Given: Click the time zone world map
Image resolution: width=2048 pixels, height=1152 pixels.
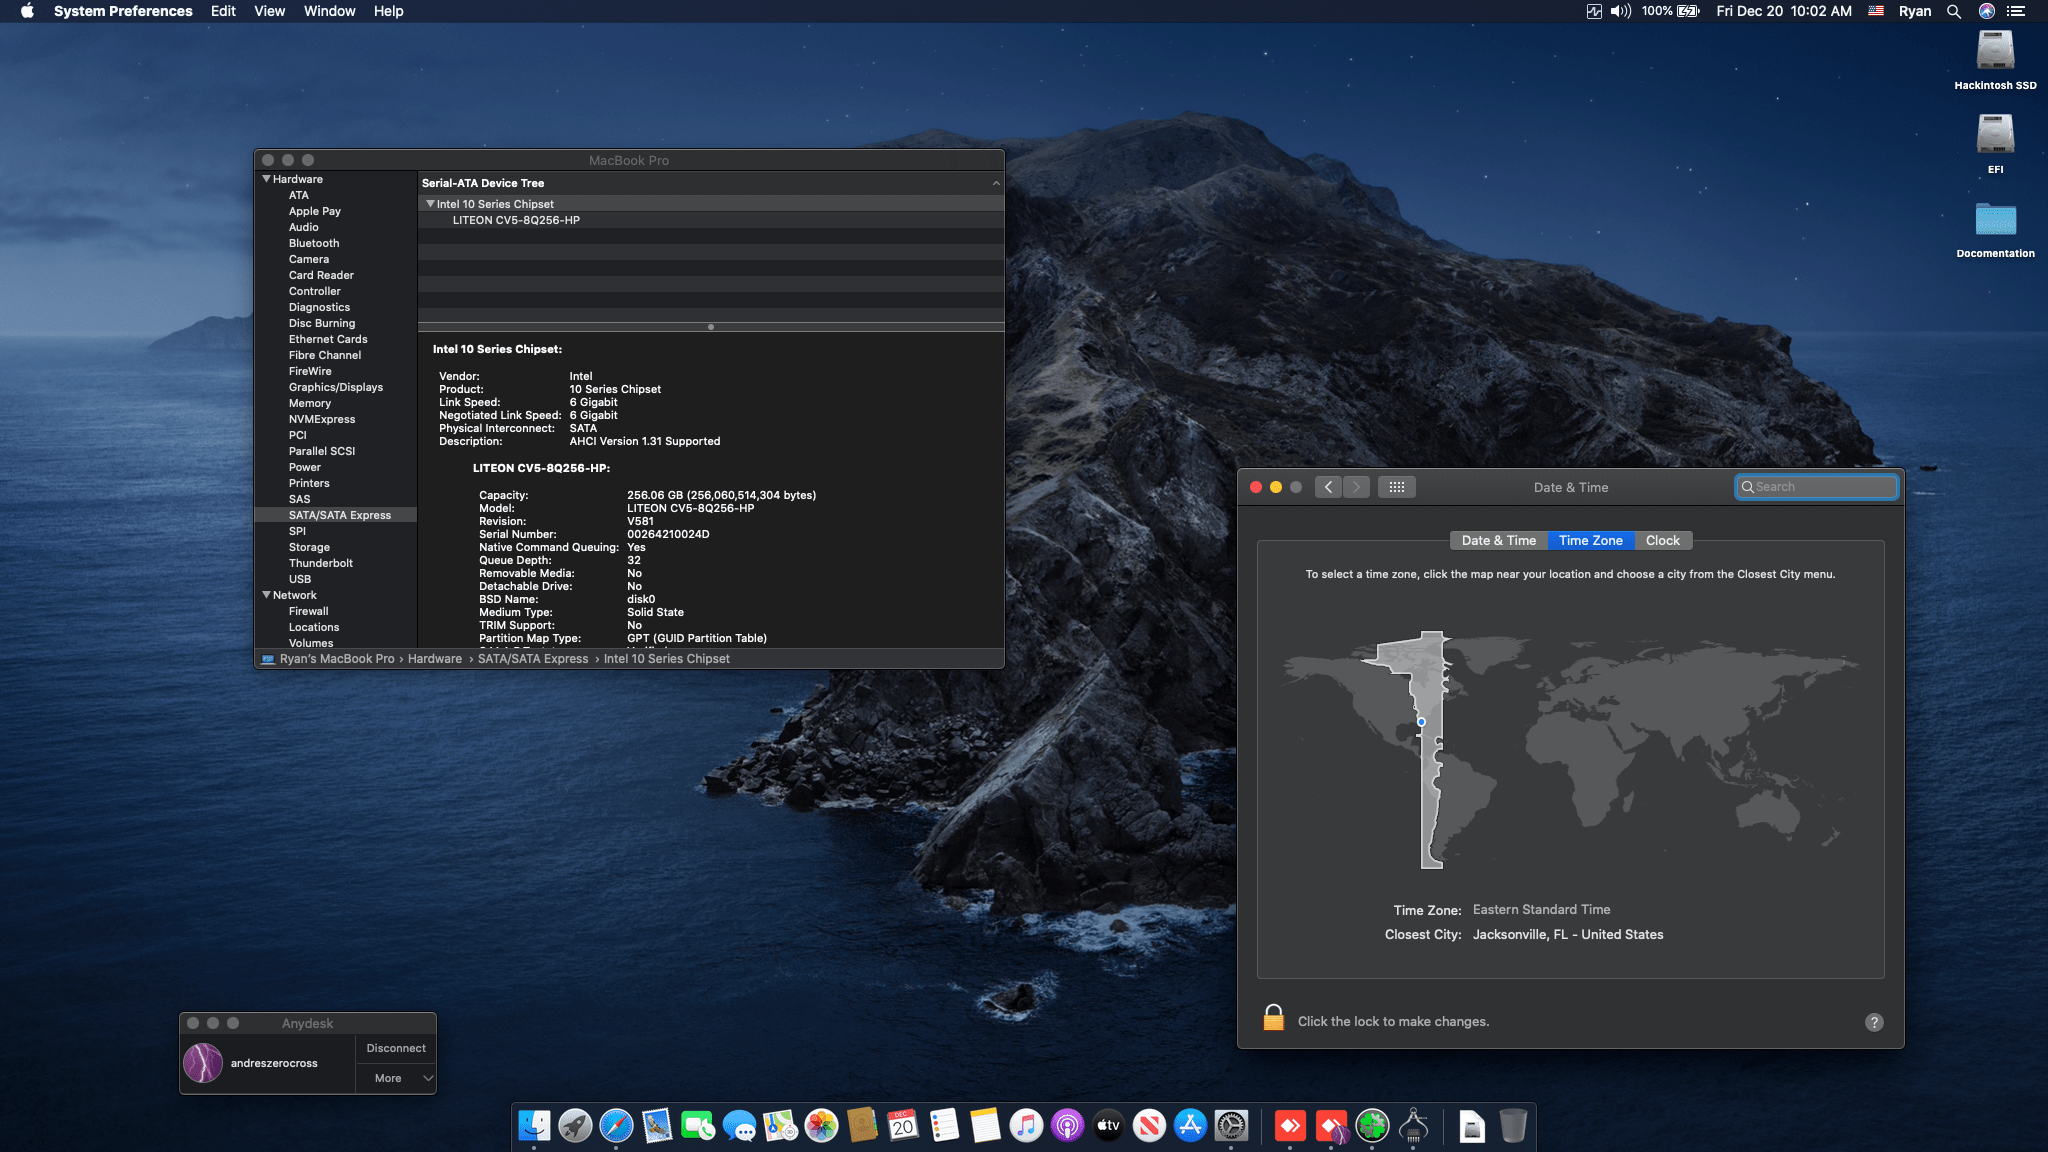Looking at the screenshot, I should click(x=1570, y=750).
